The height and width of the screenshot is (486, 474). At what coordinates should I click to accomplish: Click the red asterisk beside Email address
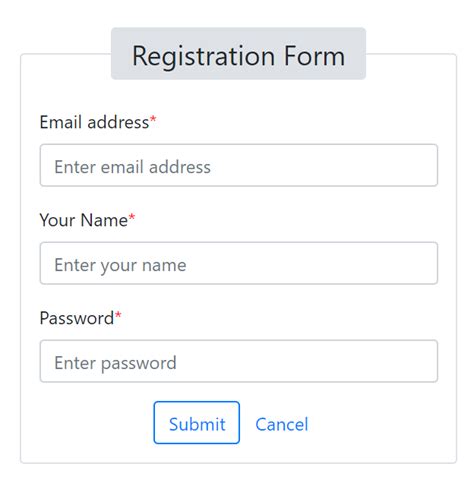[x=153, y=119]
